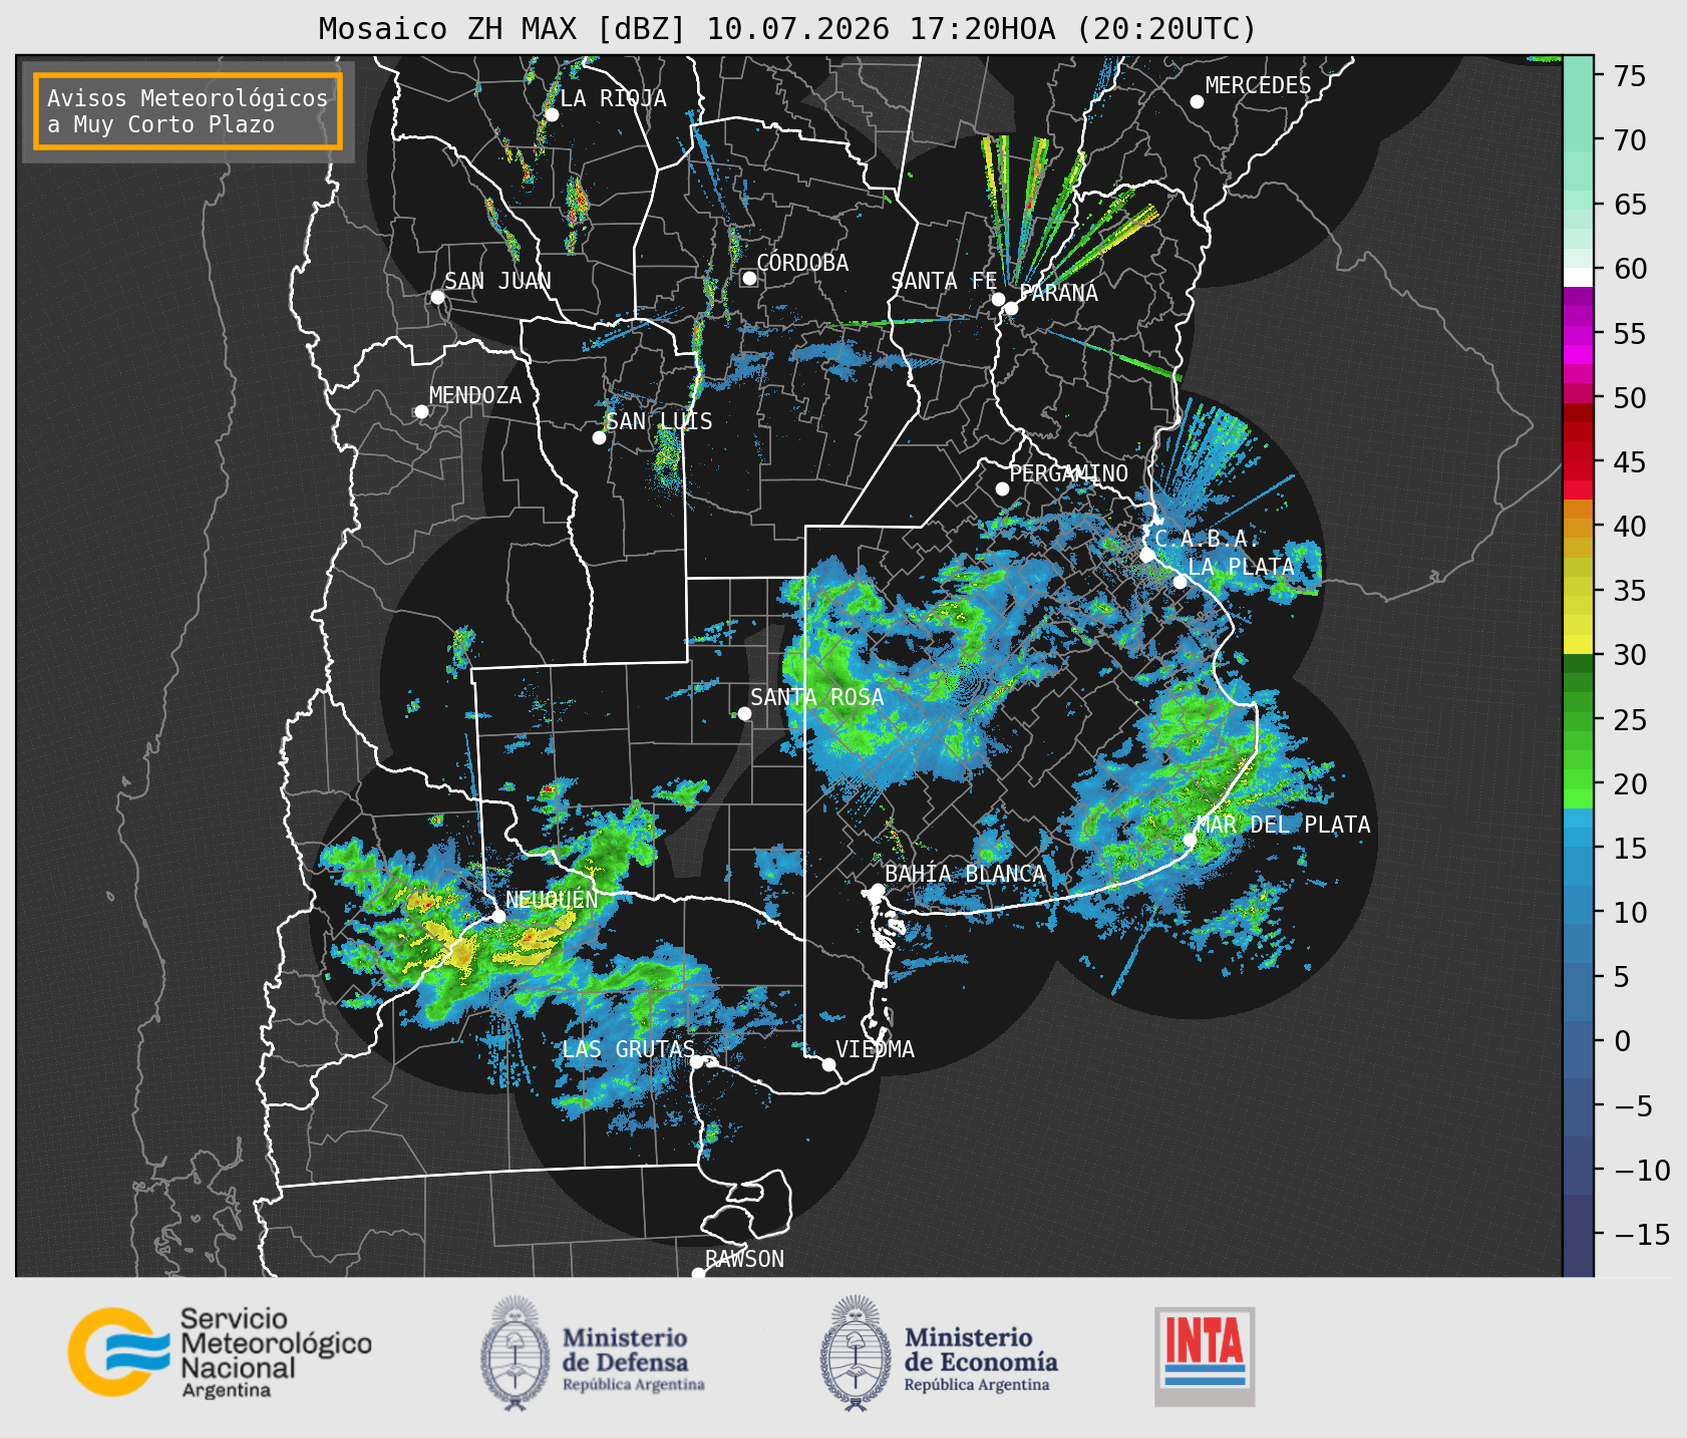The height and width of the screenshot is (1438, 1687).
Task: Select the Bahía Blanca city marker
Action: 877,890
